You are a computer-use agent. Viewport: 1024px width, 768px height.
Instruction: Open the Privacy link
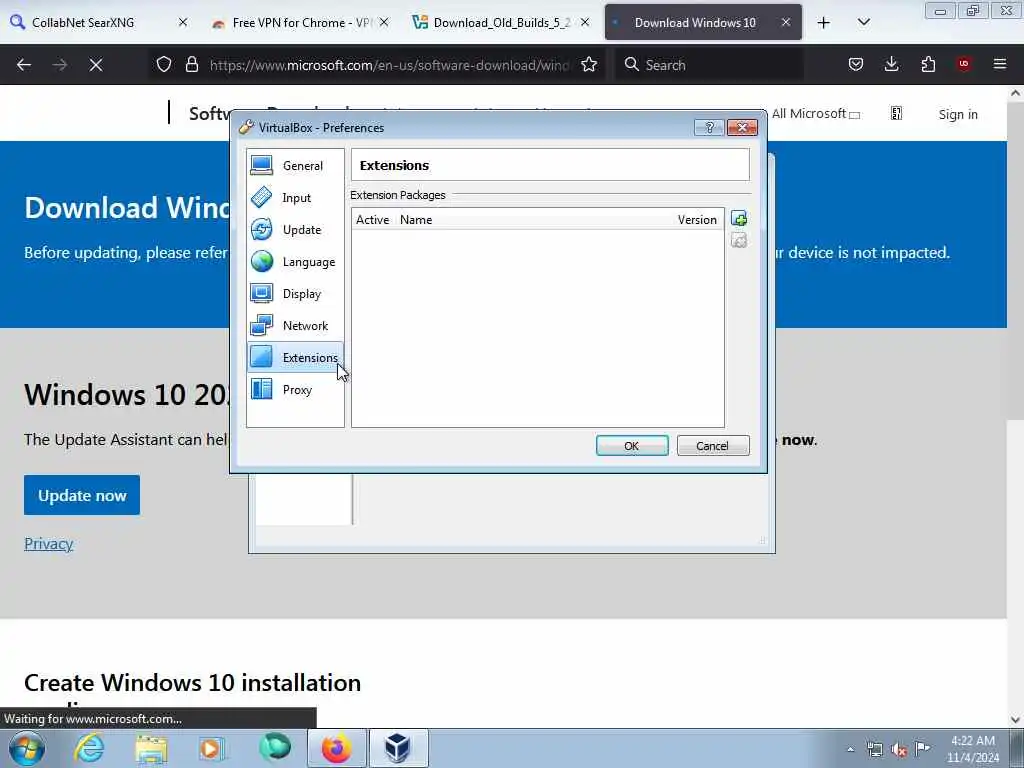coord(48,543)
